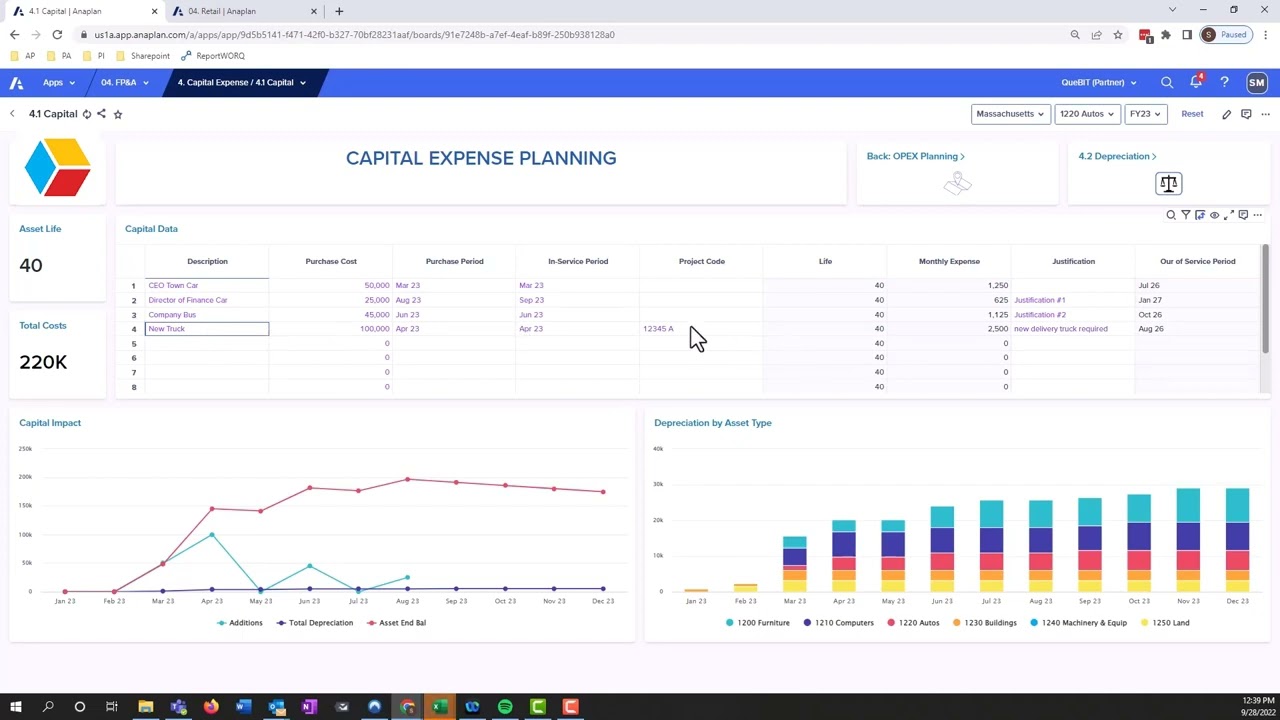
Task: Open the Windows Start menu
Action: click(15, 707)
